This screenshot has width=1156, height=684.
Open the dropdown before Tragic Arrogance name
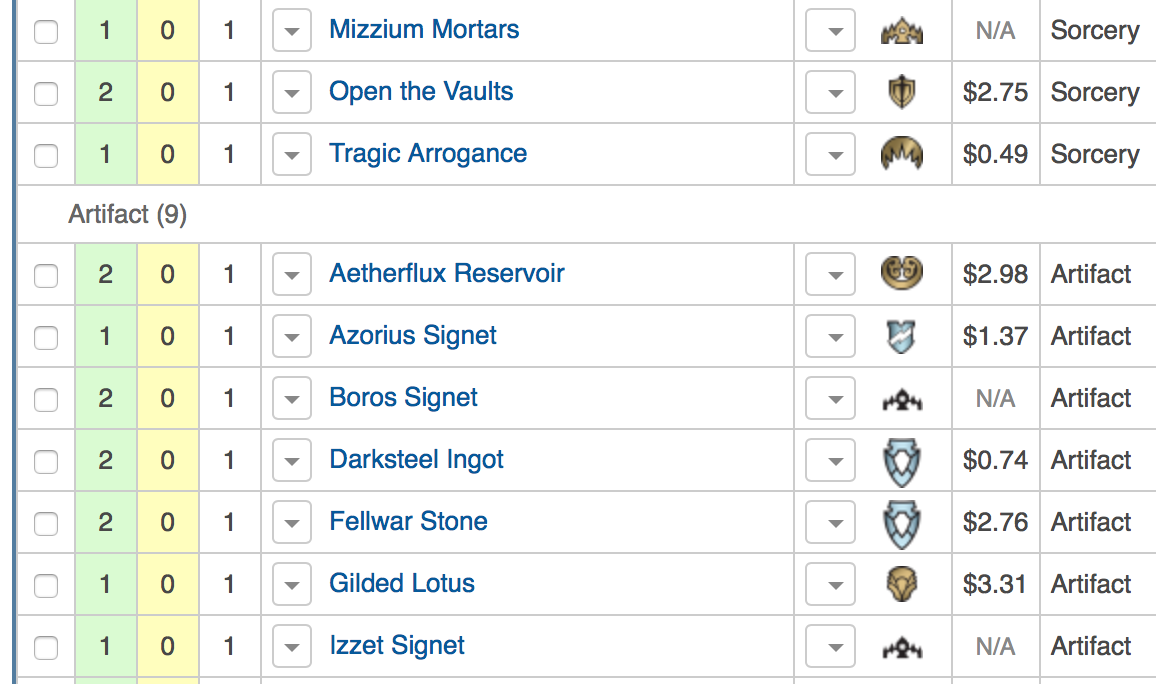click(291, 154)
